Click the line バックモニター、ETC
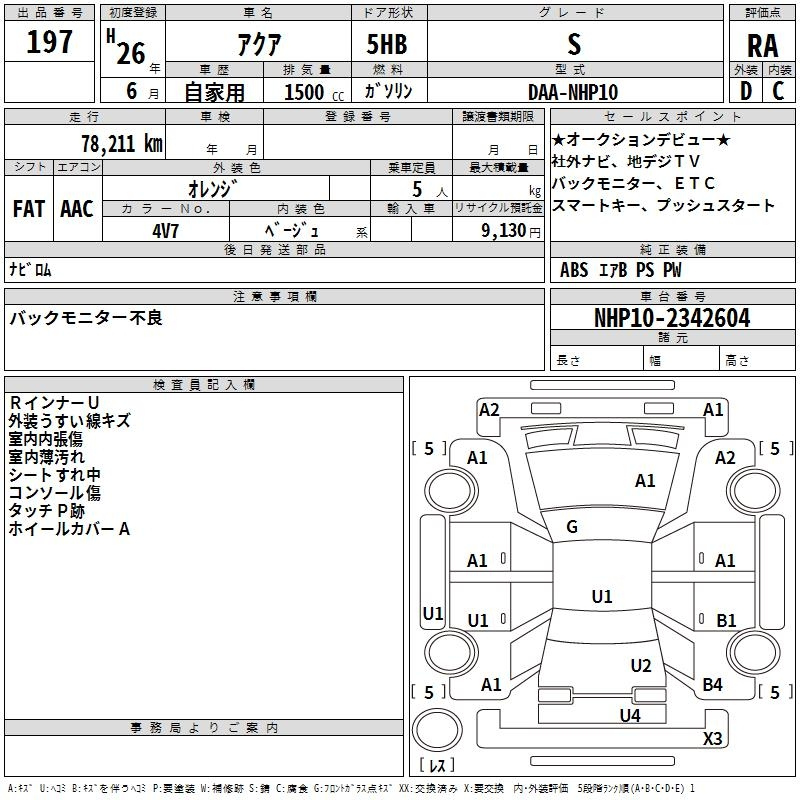Screen dimensions: 800x800 pos(633,183)
